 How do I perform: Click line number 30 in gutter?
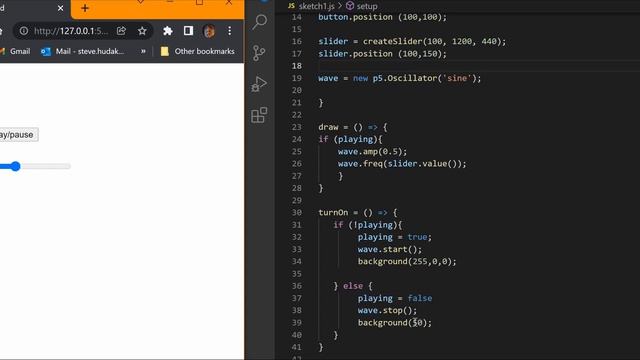pos(297,213)
